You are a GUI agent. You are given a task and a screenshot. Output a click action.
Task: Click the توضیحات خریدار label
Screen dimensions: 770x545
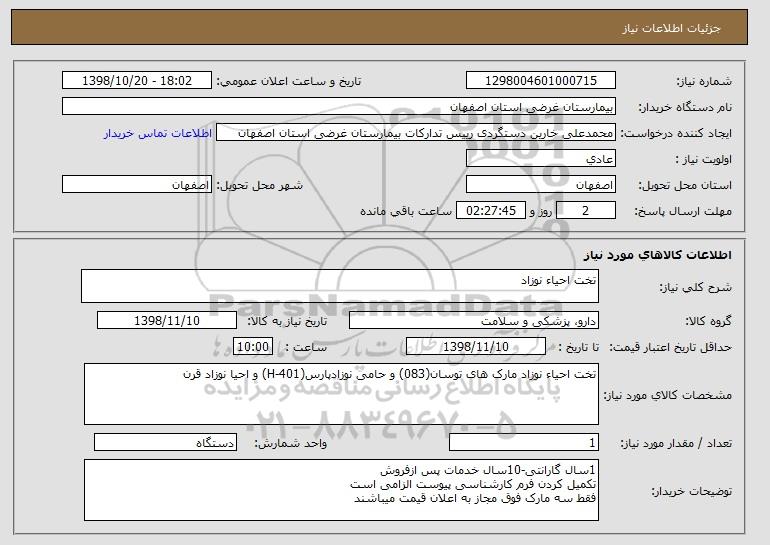point(691,491)
